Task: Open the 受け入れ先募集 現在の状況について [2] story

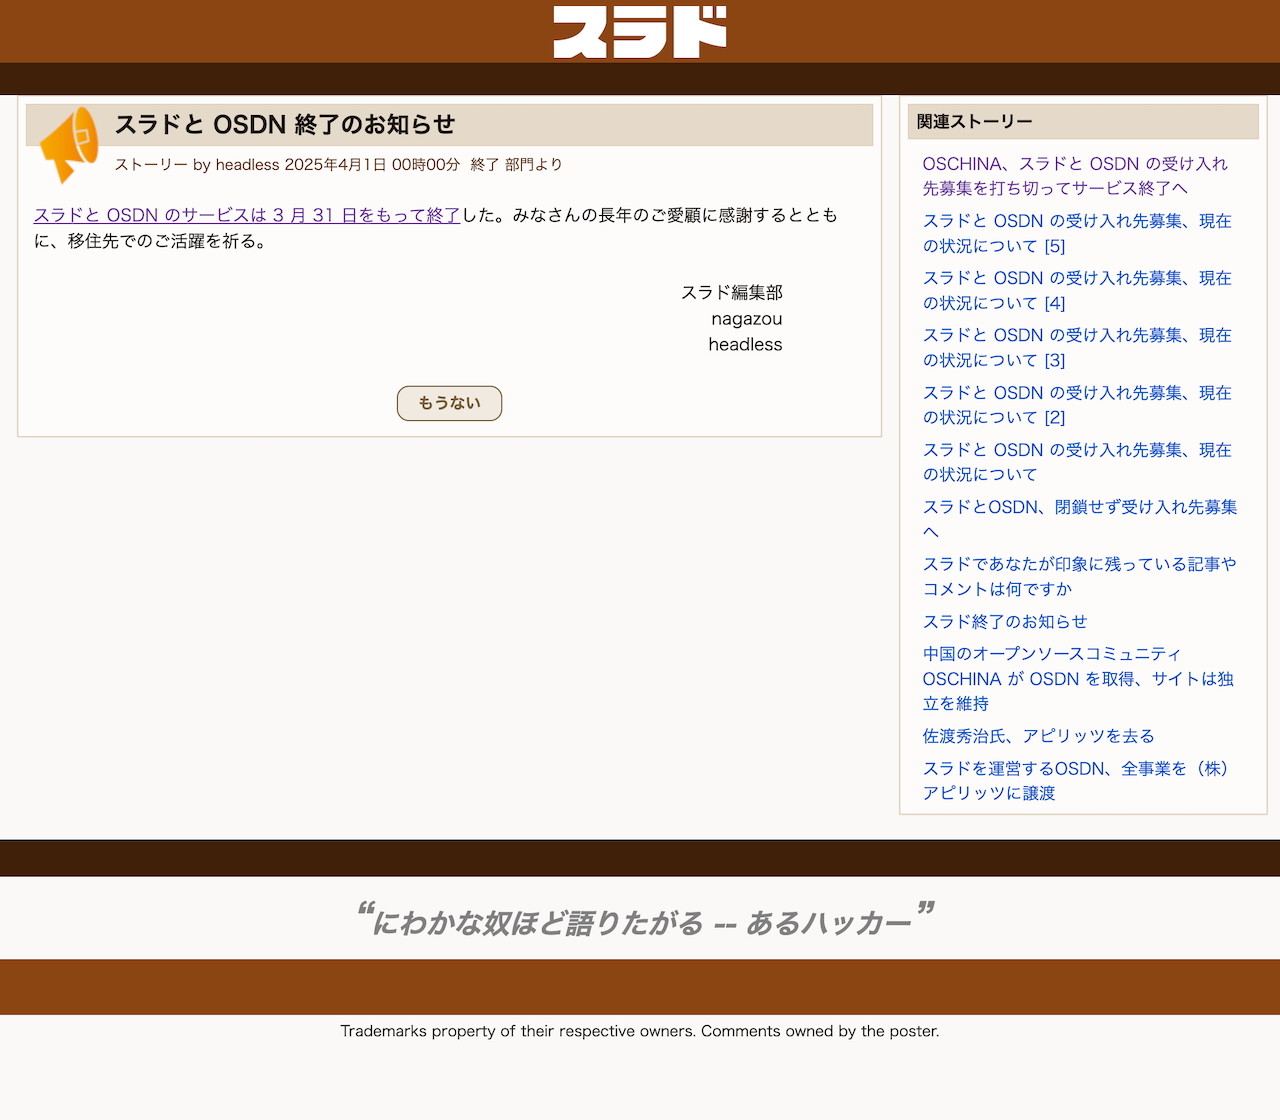Action: (x=1077, y=405)
